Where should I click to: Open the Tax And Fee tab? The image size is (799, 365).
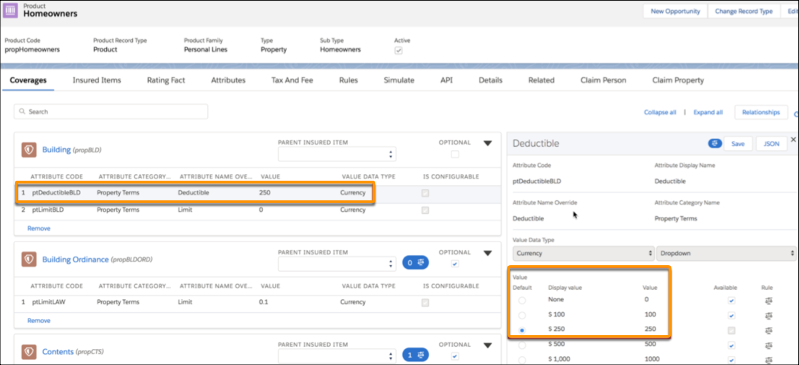pos(292,80)
